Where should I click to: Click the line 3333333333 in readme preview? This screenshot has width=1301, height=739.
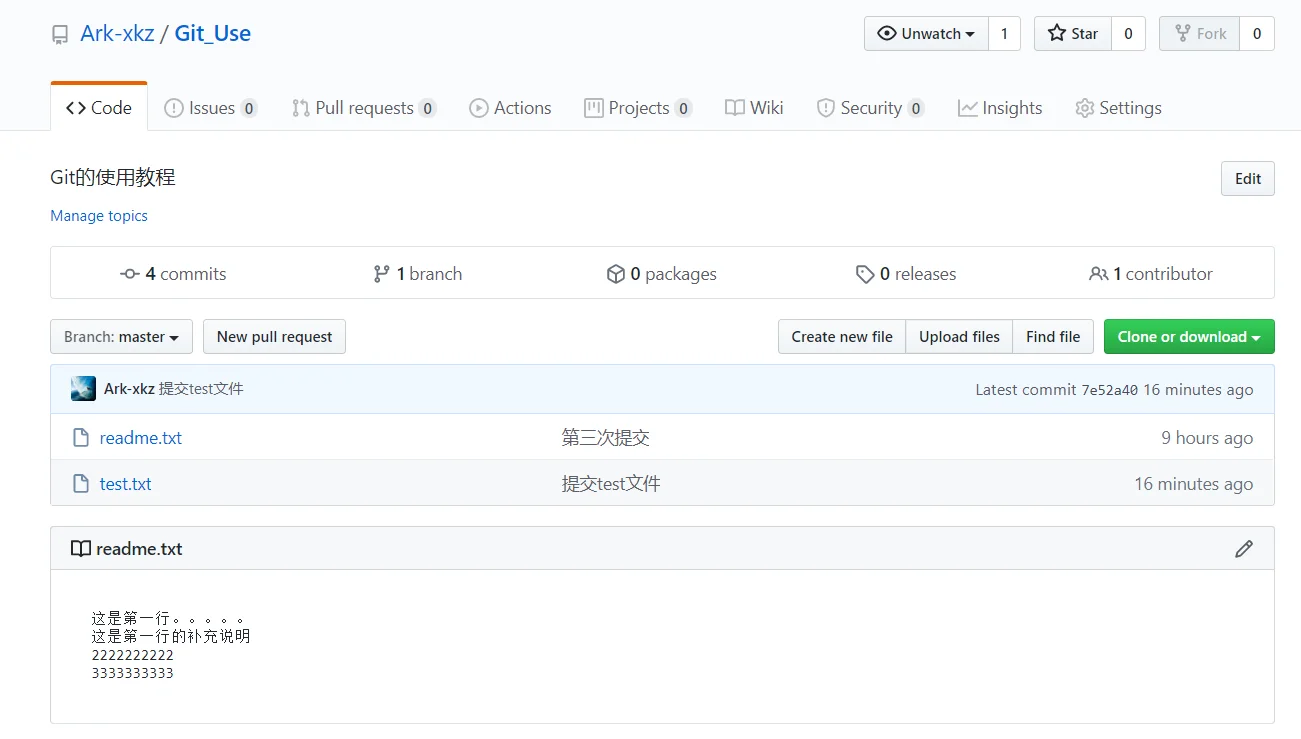132,673
